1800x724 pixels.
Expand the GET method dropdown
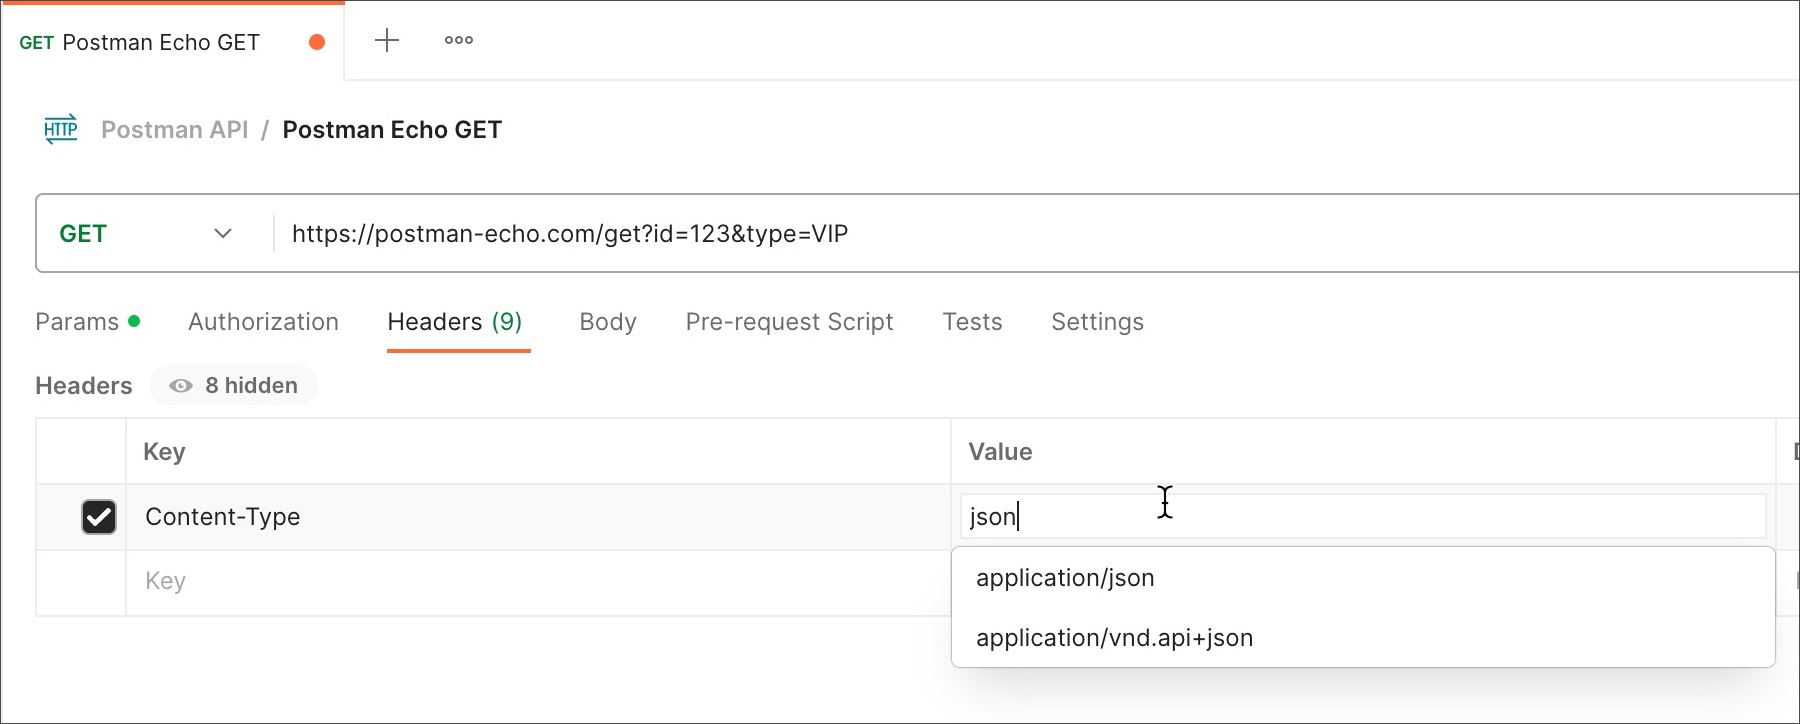point(222,234)
